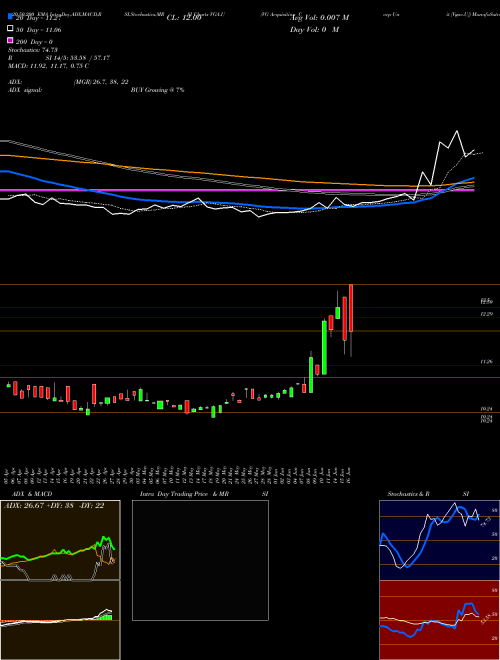
Task: Click the 'ADX: 26.67 +DY: 38 -DY: 22' header
Action: [x=53, y=506]
